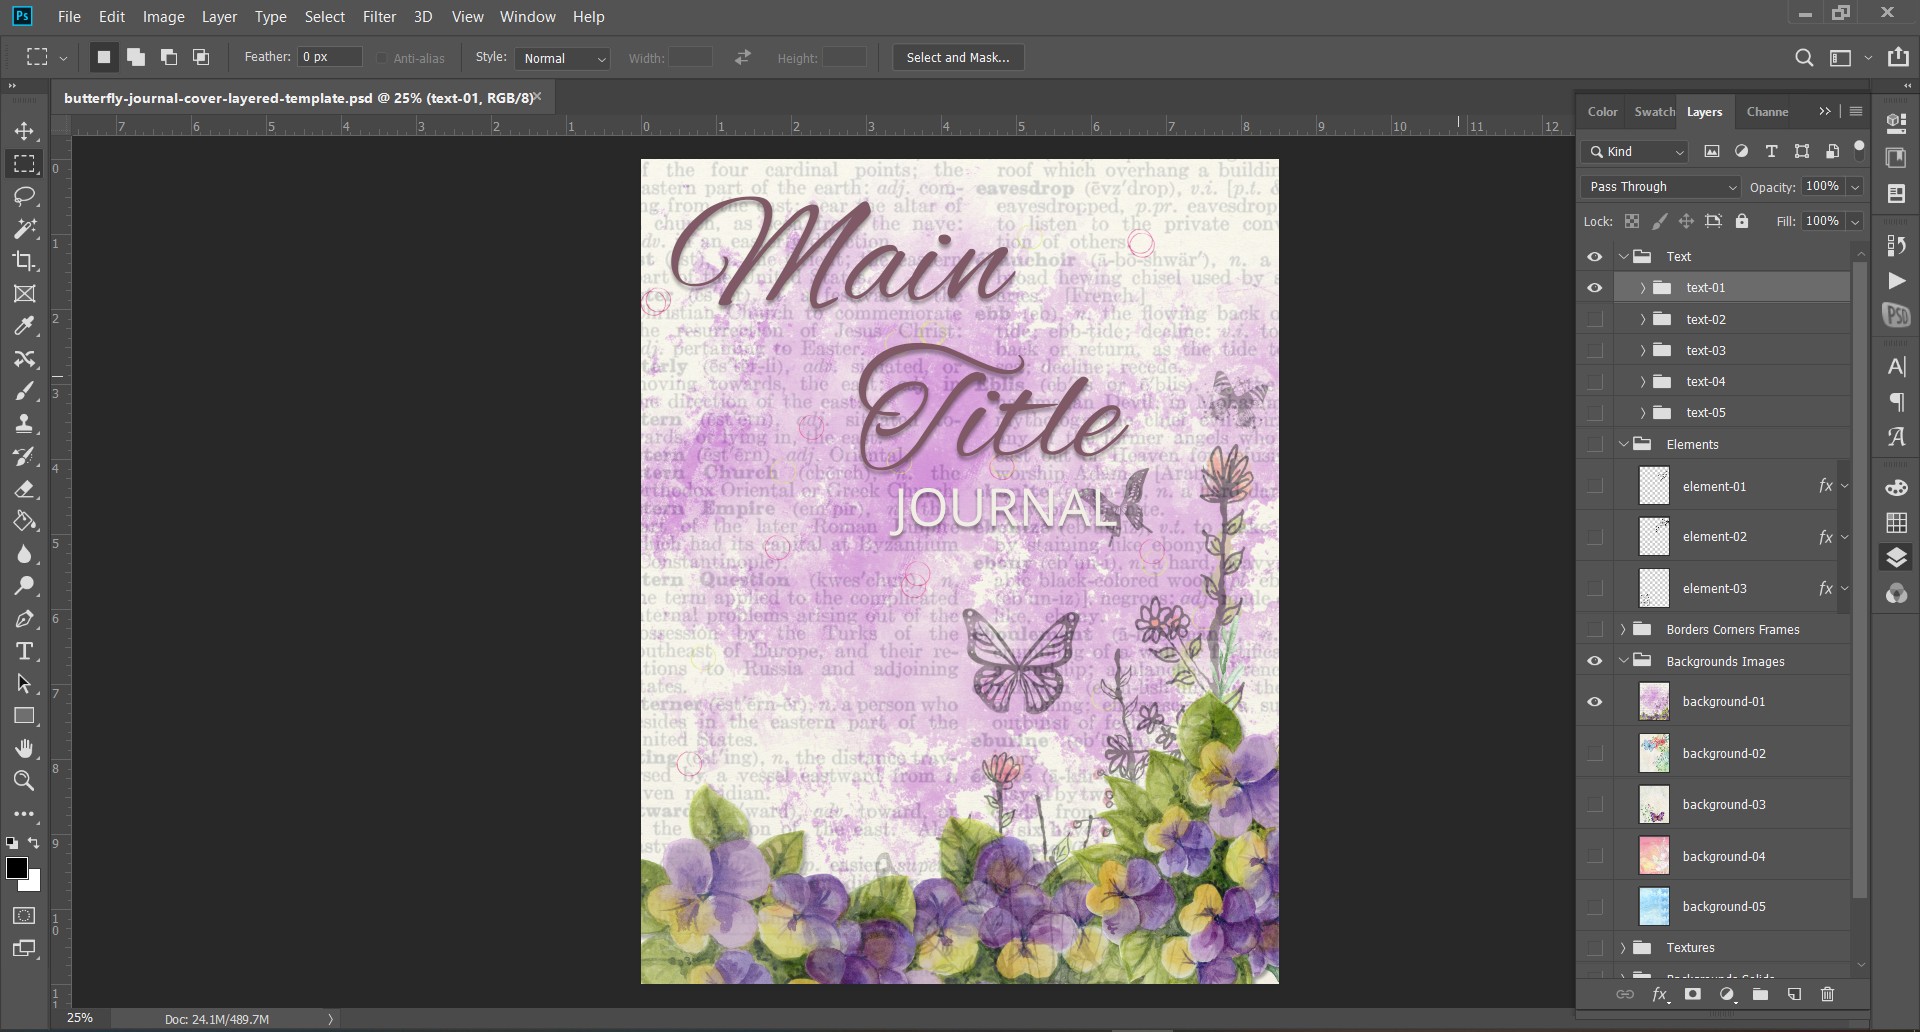Click the add layer mask icon
Viewport: 1920px width, 1032px height.
pos(1693,994)
